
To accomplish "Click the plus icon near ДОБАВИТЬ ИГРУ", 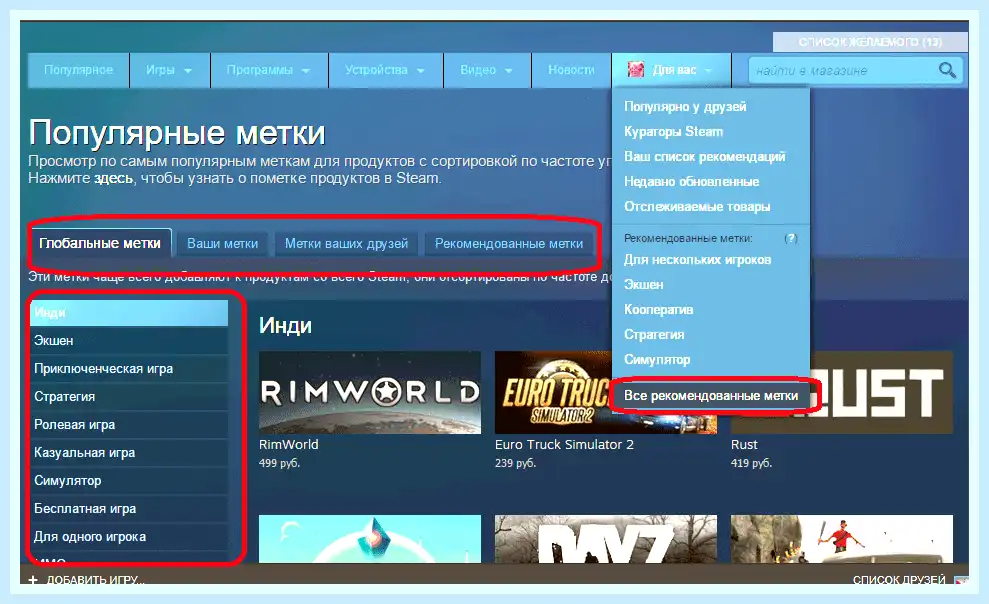I will coord(33,580).
